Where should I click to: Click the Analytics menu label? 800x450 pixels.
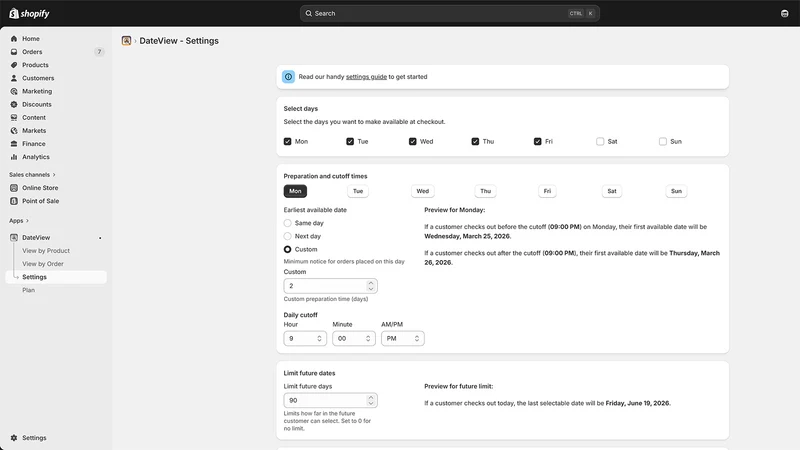[36, 157]
